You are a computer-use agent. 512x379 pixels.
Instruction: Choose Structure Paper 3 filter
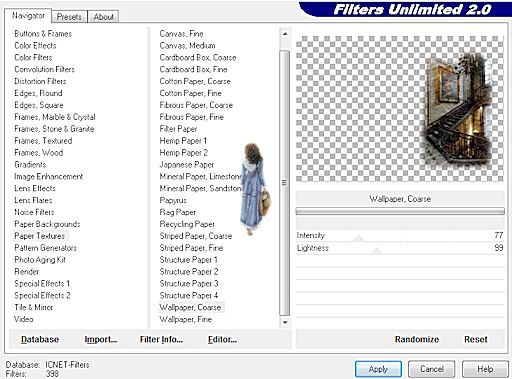click(x=189, y=284)
